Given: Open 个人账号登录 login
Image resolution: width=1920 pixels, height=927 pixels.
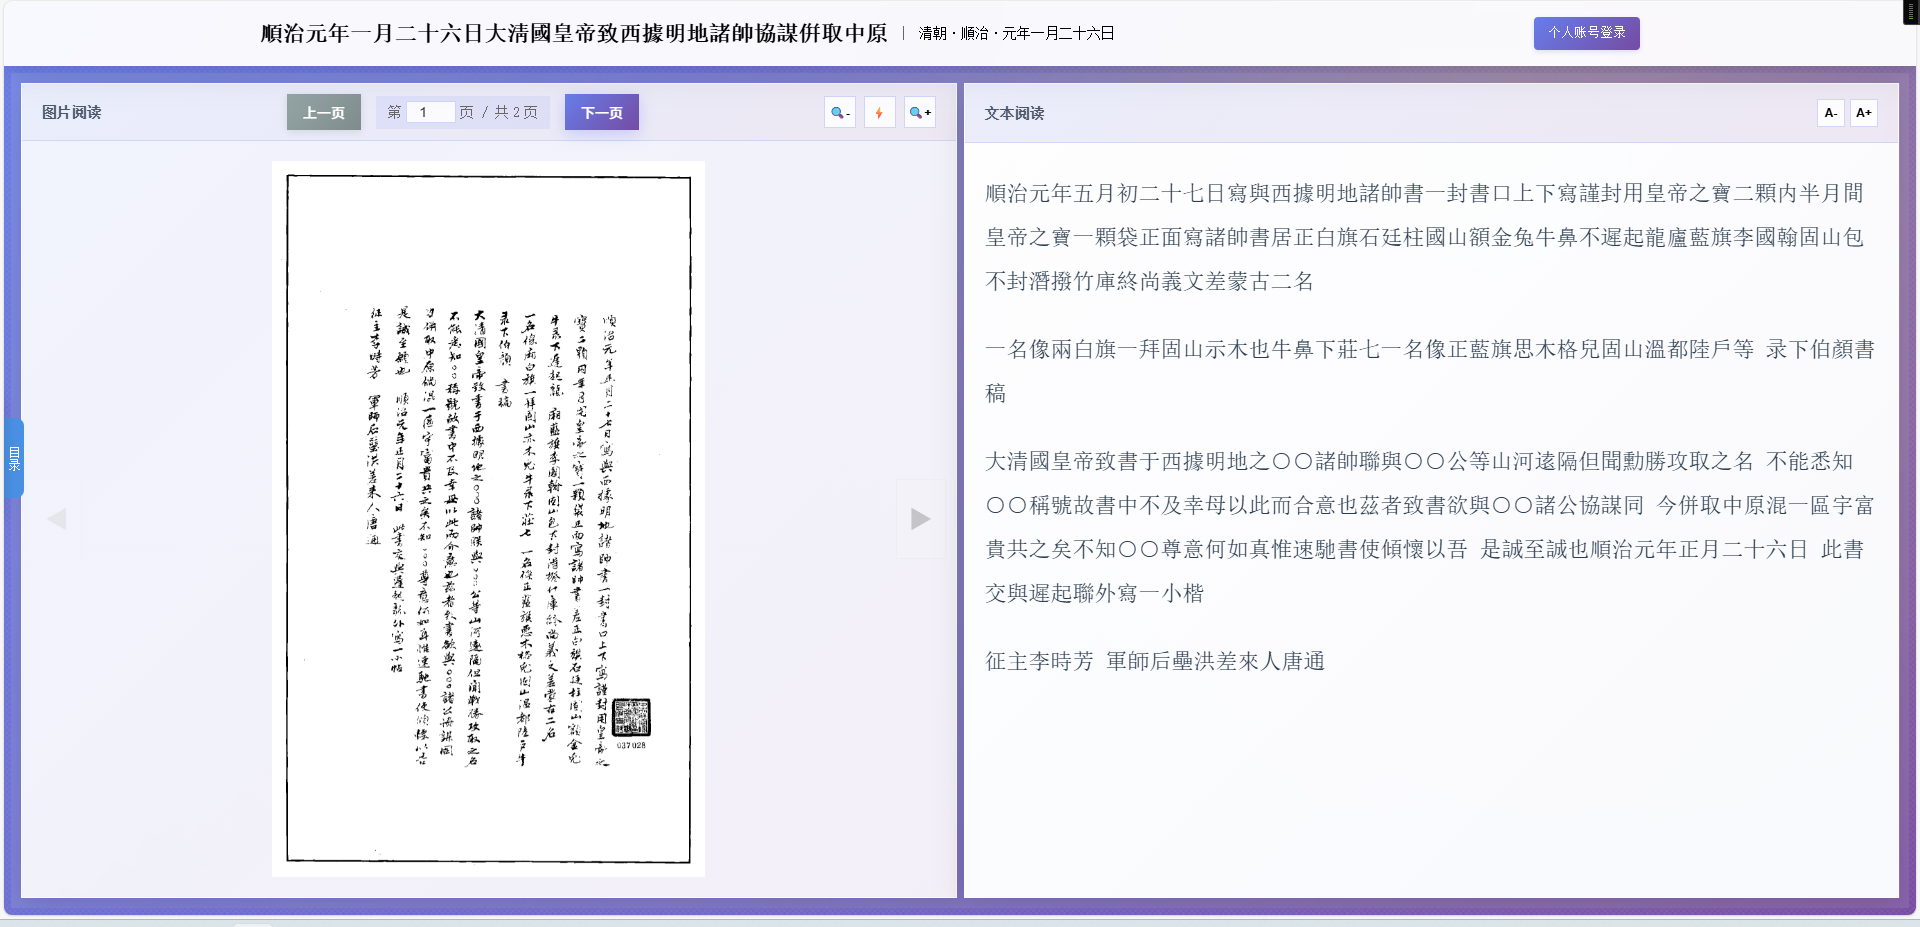Looking at the screenshot, I should click(1586, 33).
